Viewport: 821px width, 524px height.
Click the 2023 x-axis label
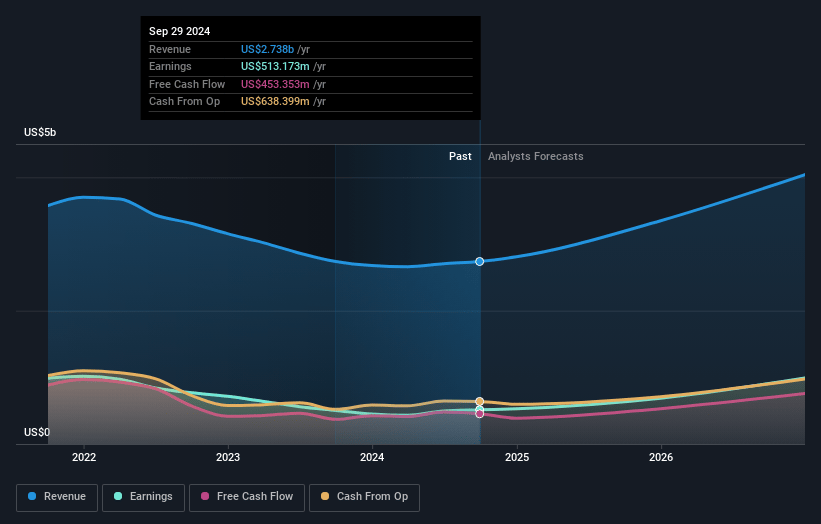point(228,457)
